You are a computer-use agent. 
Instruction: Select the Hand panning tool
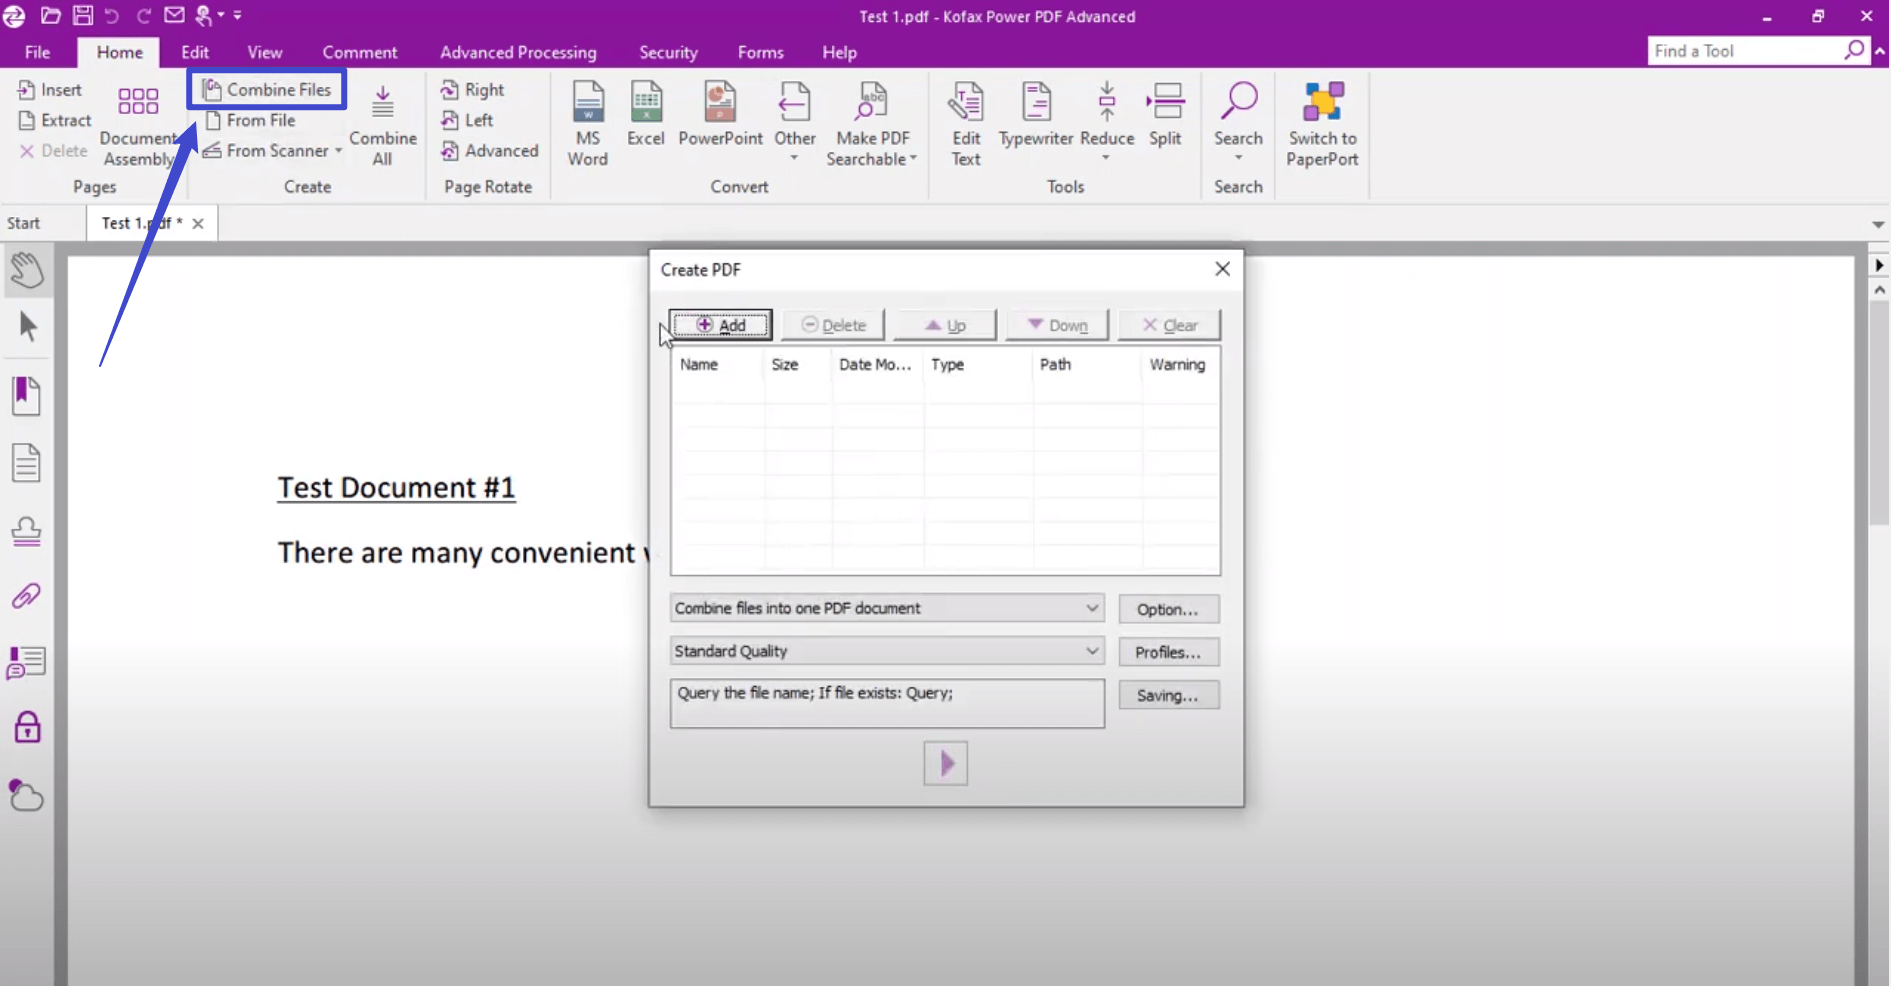point(27,270)
